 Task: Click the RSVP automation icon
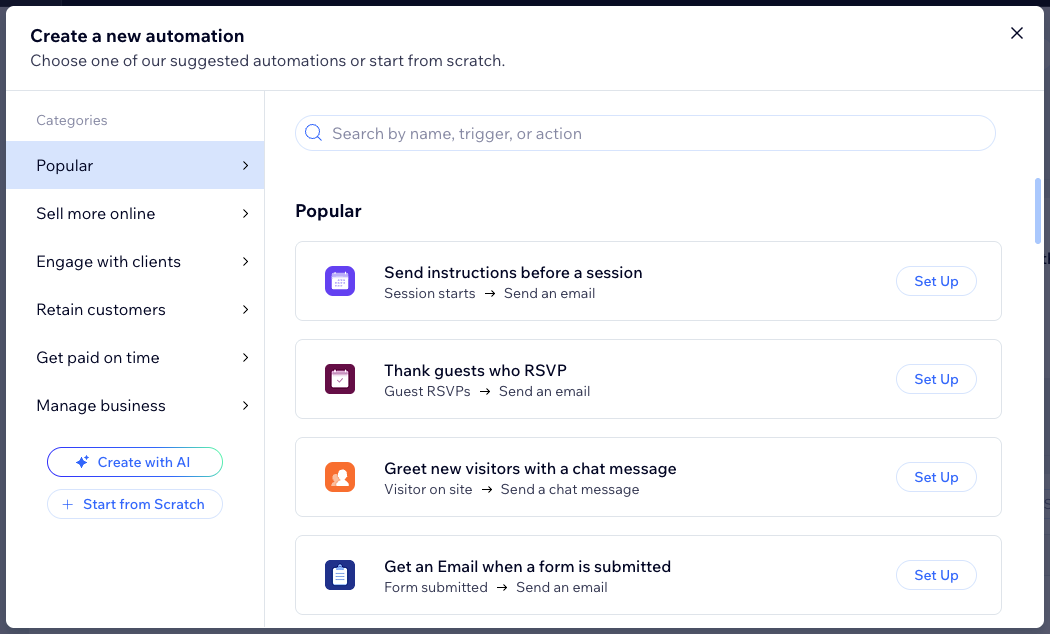[x=340, y=379]
